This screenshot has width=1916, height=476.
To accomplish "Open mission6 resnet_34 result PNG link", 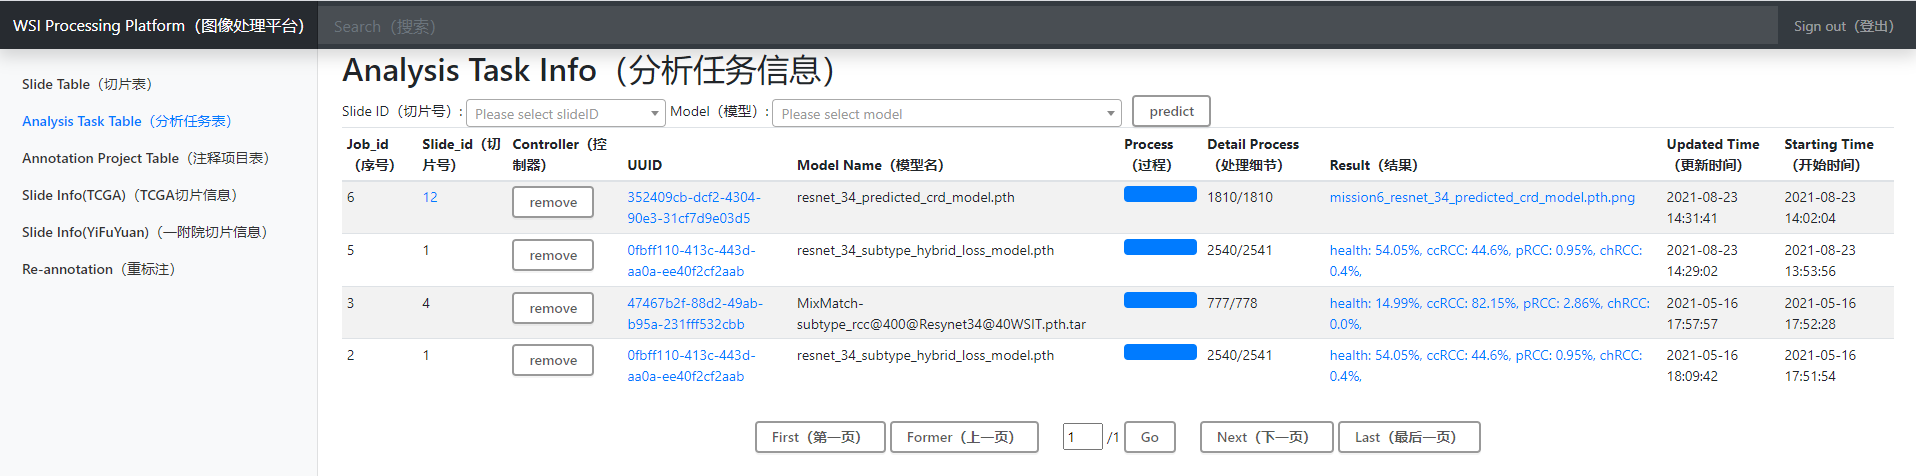I will (x=1482, y=197).
